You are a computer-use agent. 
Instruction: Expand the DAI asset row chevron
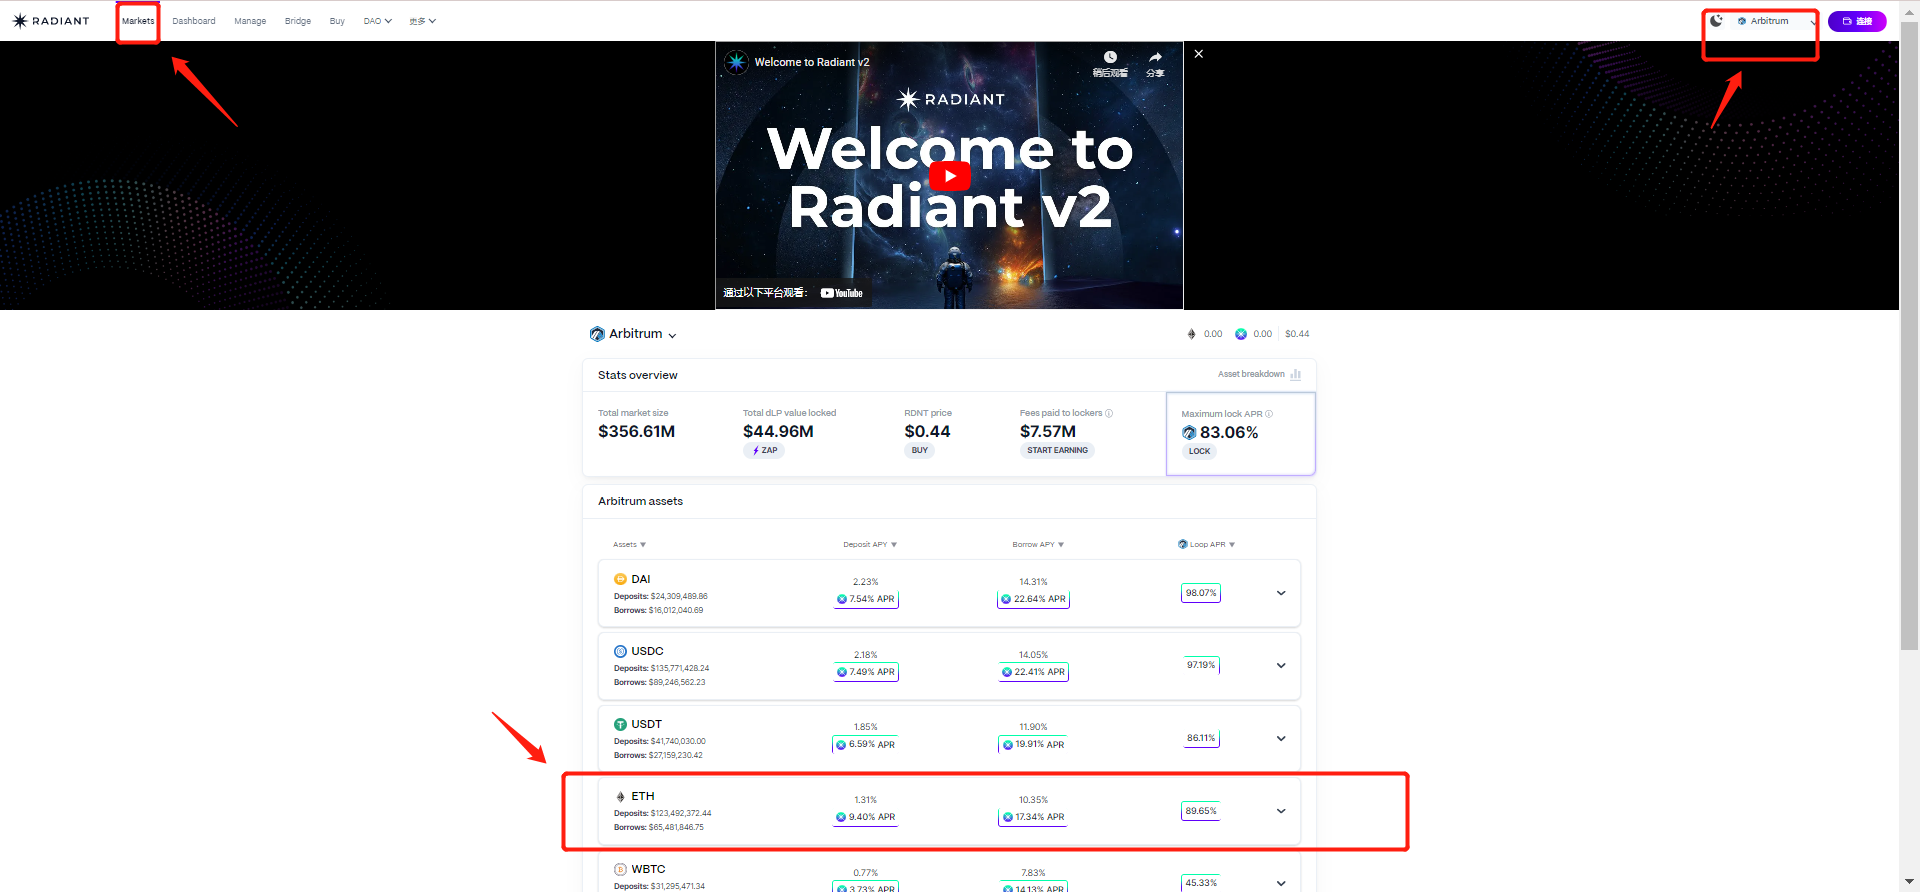(x=1280, y=593)
